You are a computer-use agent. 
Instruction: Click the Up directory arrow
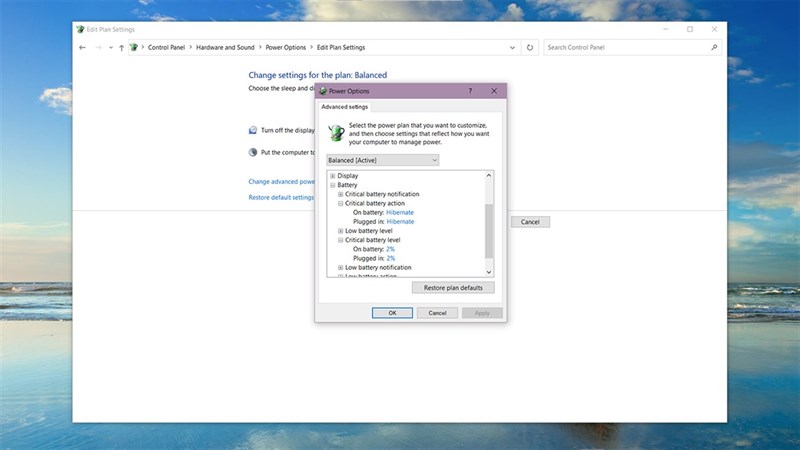(x=121, y=47)
